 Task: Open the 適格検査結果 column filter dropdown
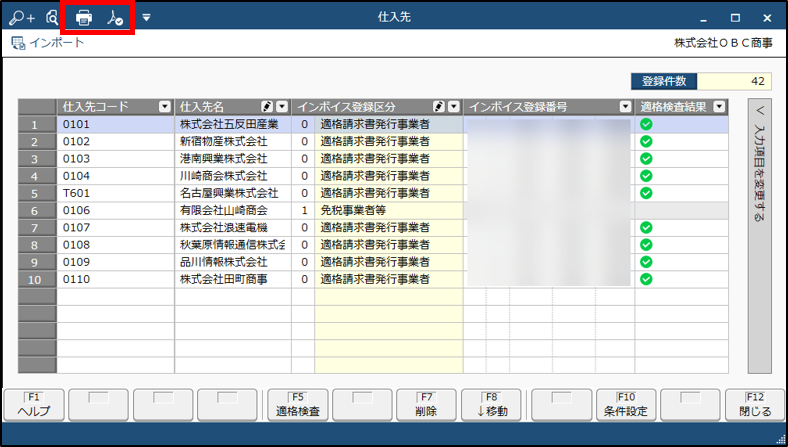click(x=720, y=107)
